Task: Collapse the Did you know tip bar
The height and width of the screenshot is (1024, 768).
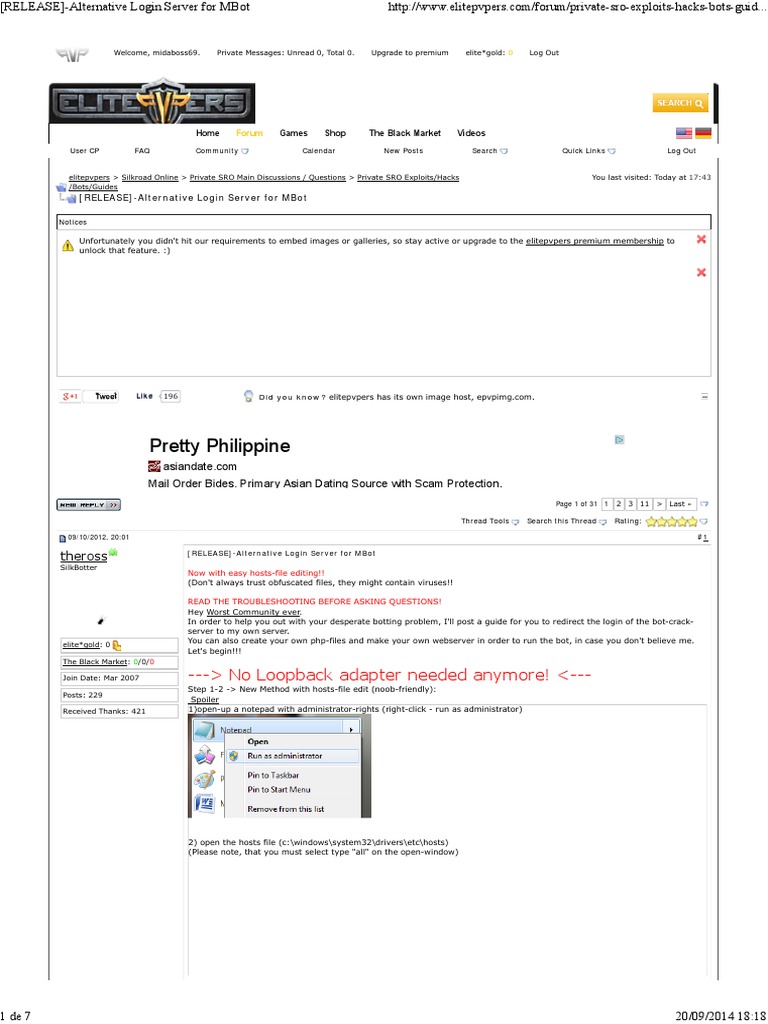Action: tap(705, 396)
